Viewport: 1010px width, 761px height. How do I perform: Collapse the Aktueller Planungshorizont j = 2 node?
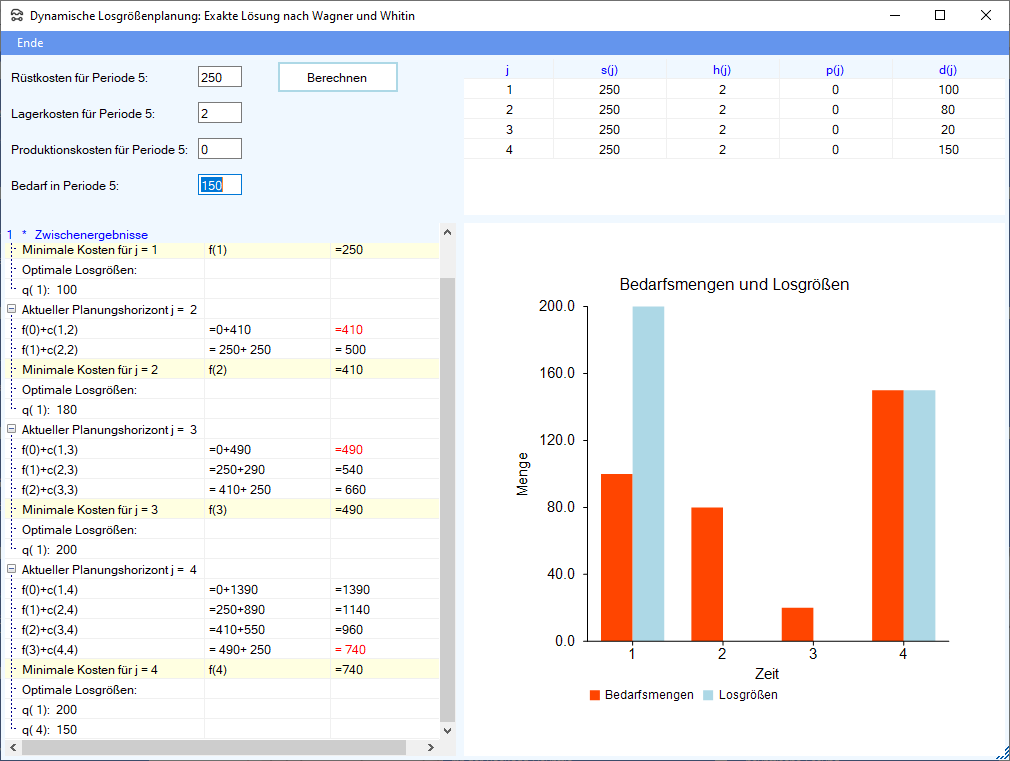pos(11,310)
